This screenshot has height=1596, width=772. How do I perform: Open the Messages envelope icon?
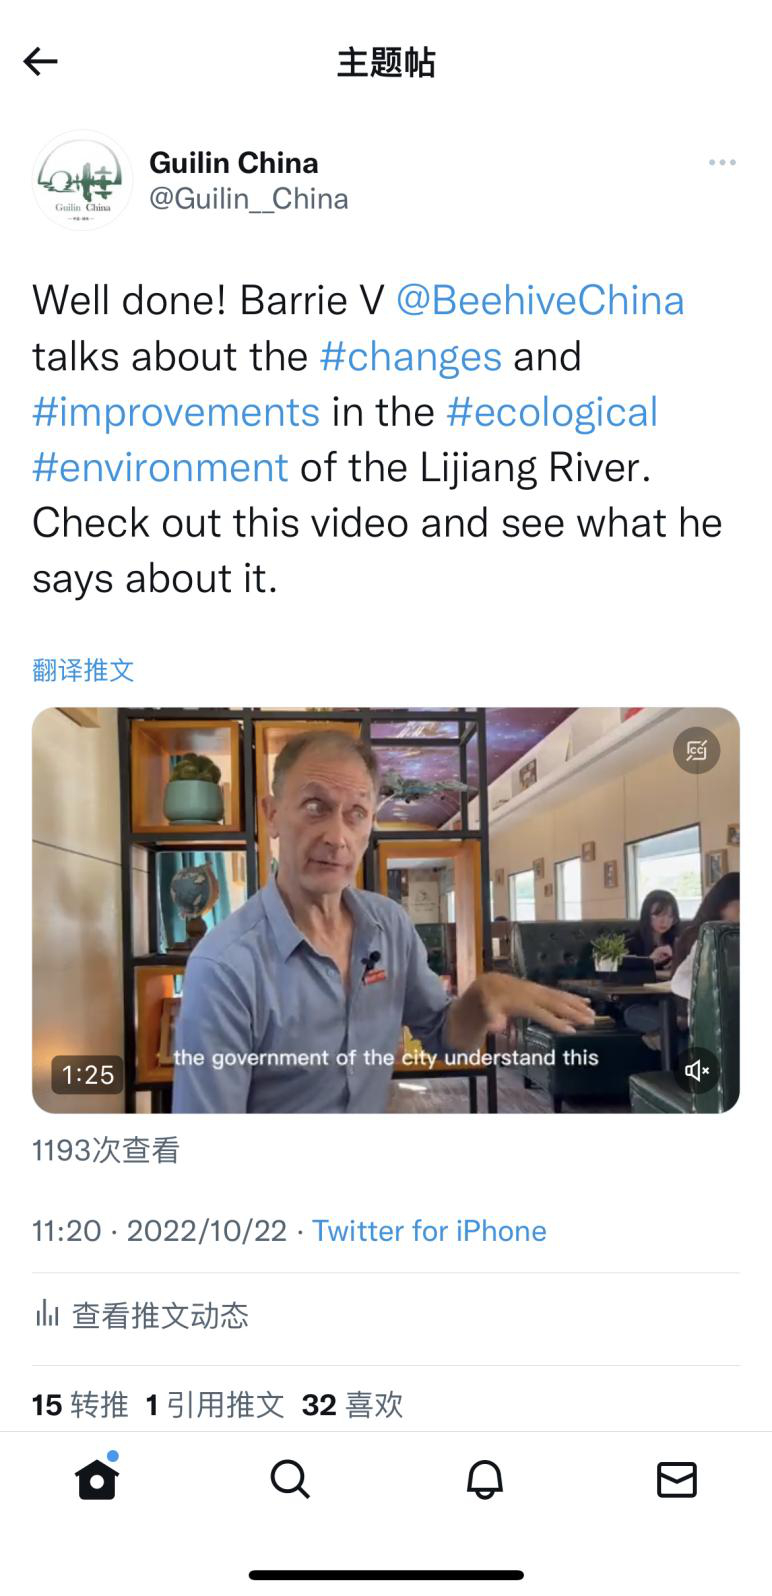point(677,1479)
